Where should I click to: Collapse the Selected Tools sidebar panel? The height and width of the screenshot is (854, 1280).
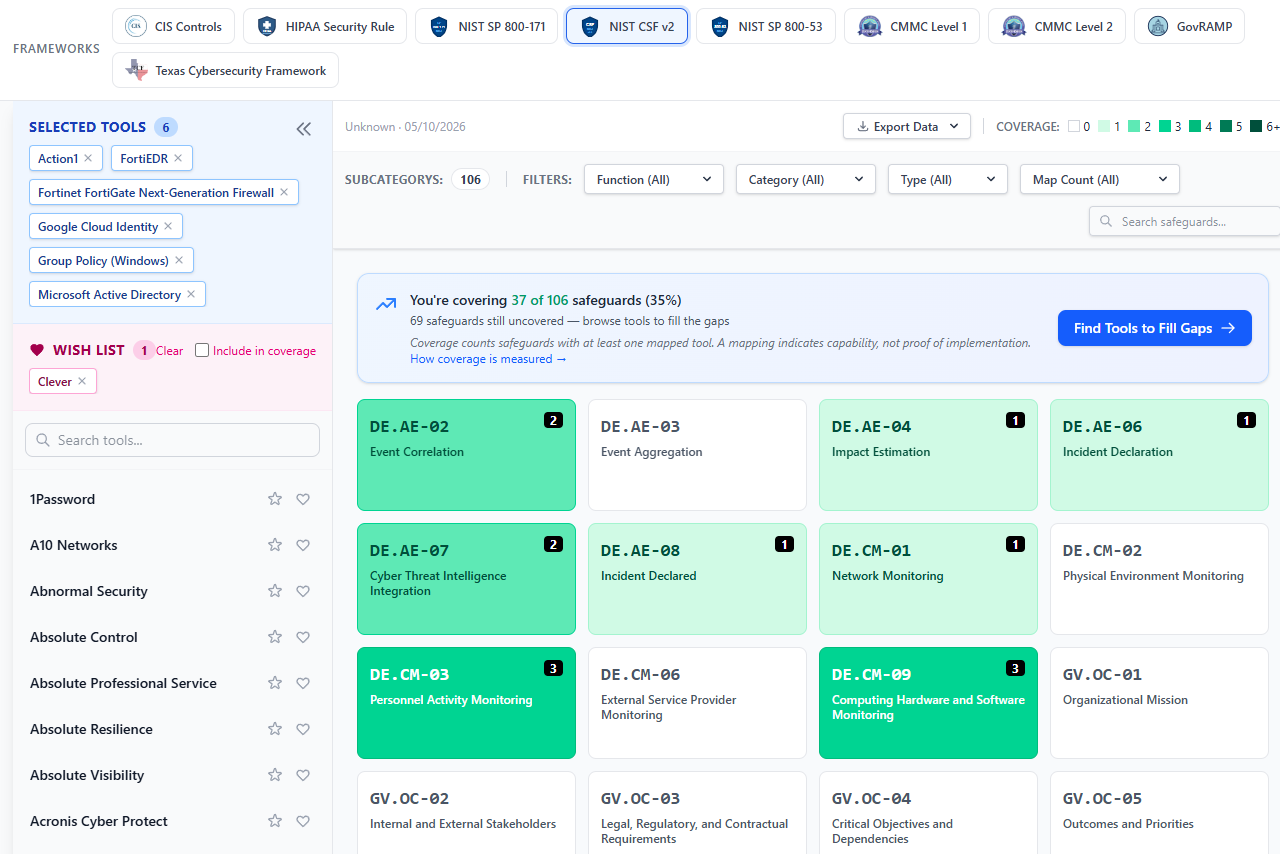point(303,128)
